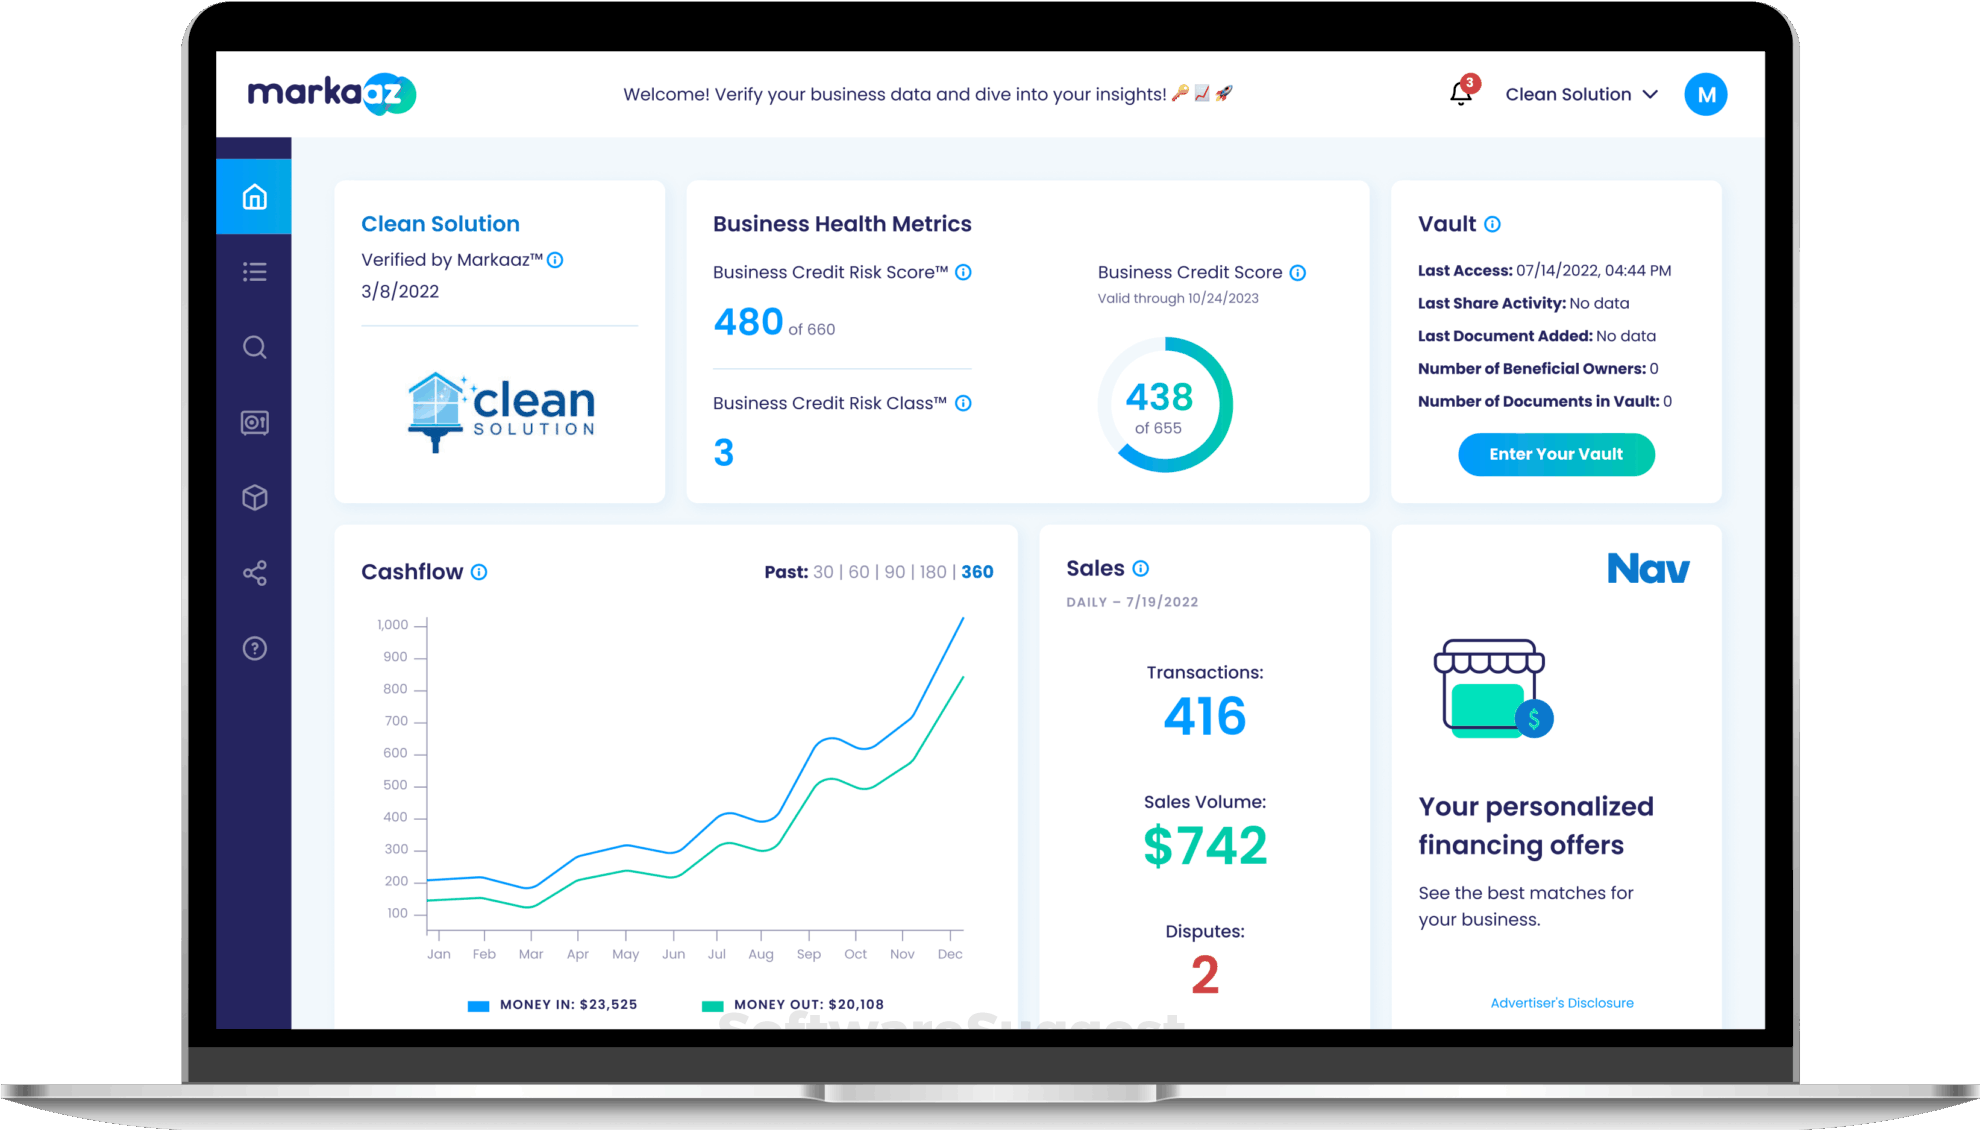Show the Vault info tooltip
The width and height of the screenshot is (1980, 1130).
click(x=1492, y=224)
